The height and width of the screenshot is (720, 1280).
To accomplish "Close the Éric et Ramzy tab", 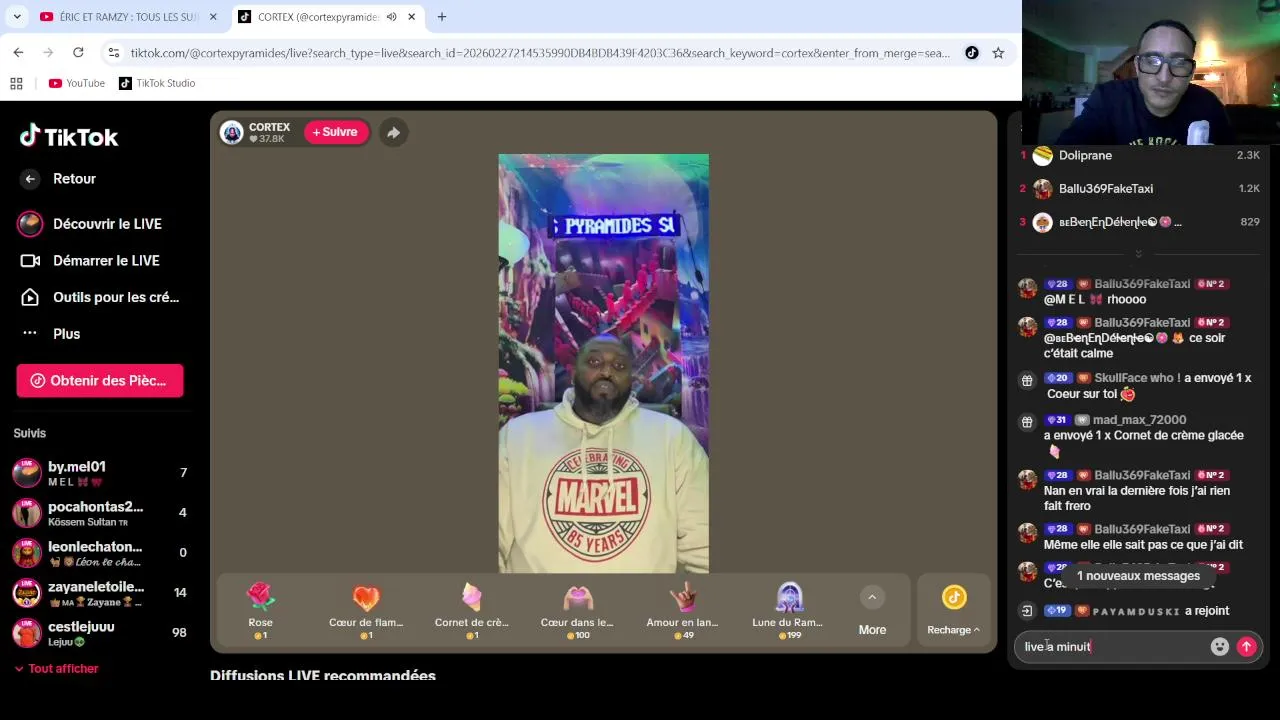I will (x=213, y=17).
